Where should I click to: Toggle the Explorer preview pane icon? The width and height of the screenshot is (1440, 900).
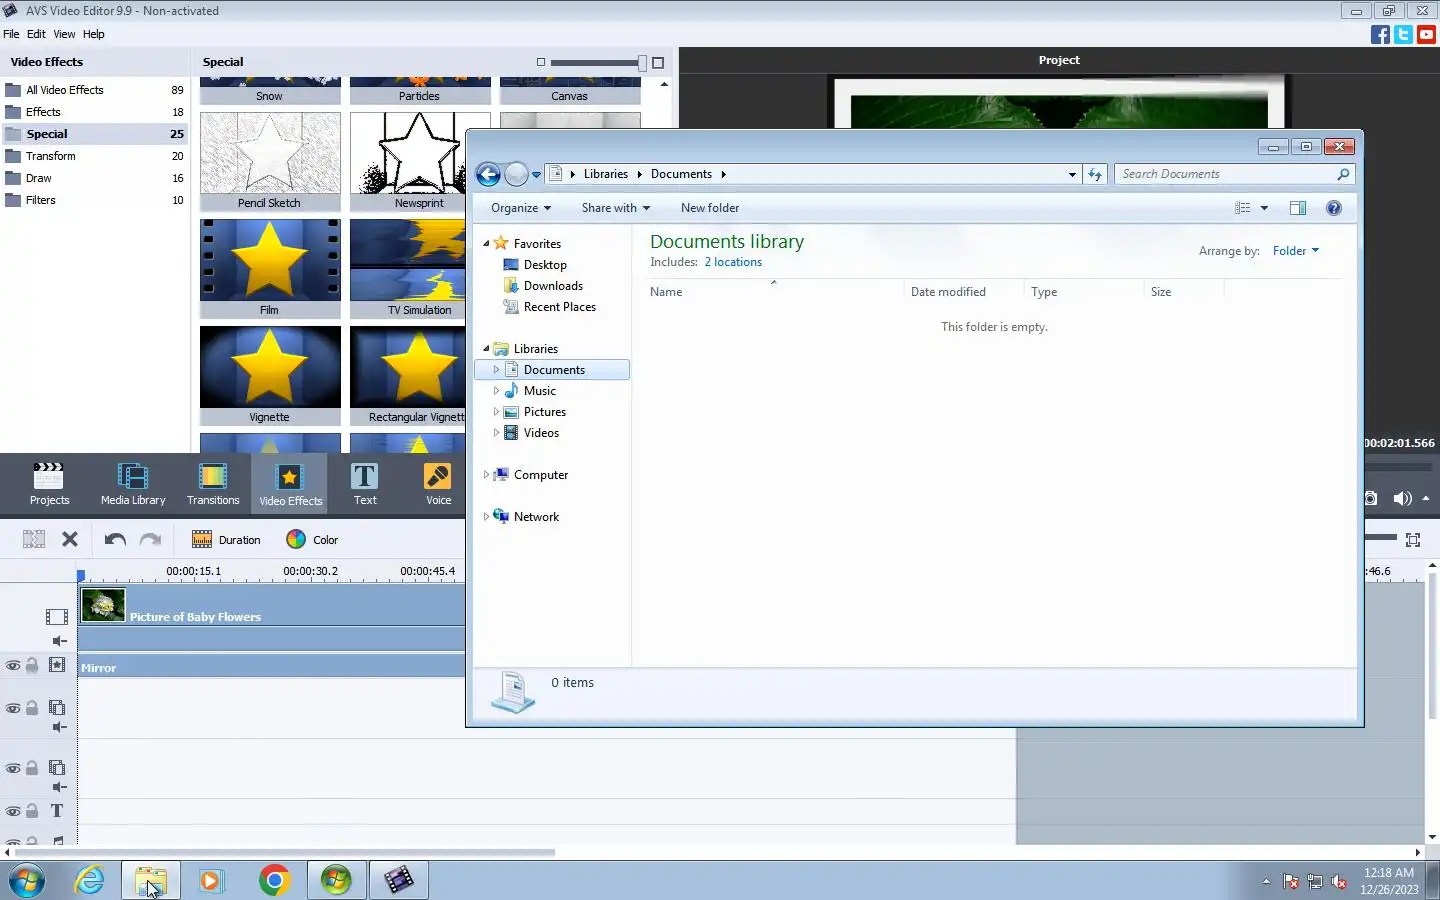click(x=1298, y=208)
